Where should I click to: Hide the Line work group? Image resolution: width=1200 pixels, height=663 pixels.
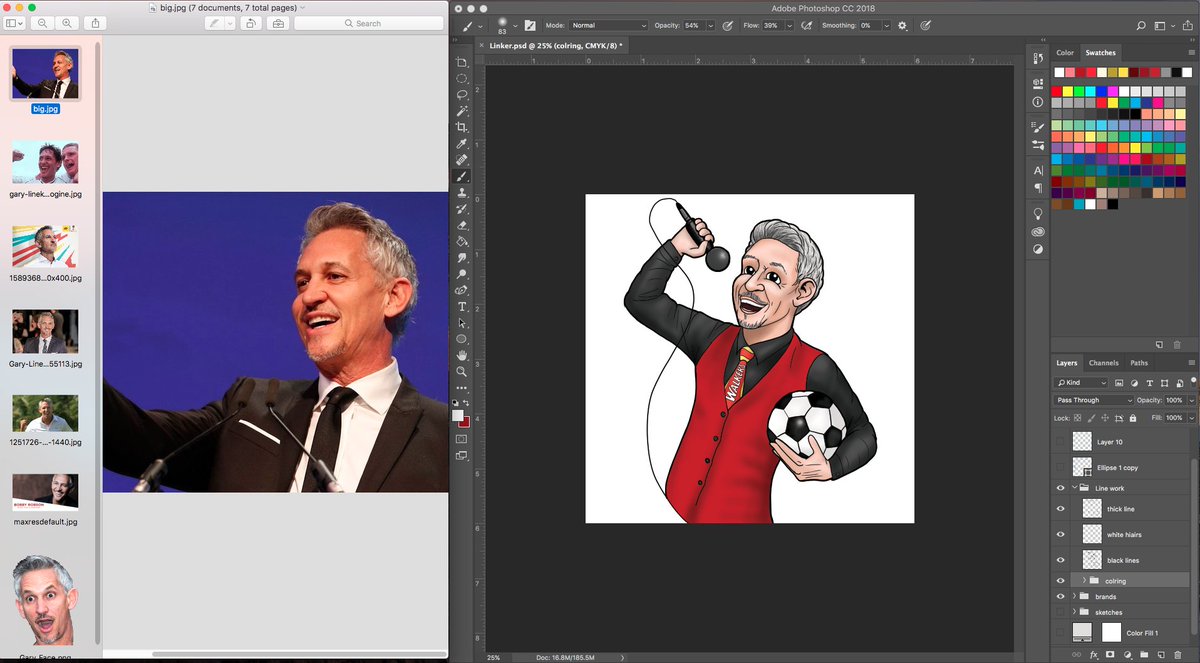1061,488
